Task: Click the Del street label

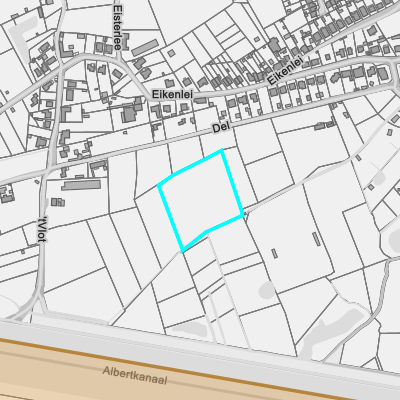Action: [221, 127]
